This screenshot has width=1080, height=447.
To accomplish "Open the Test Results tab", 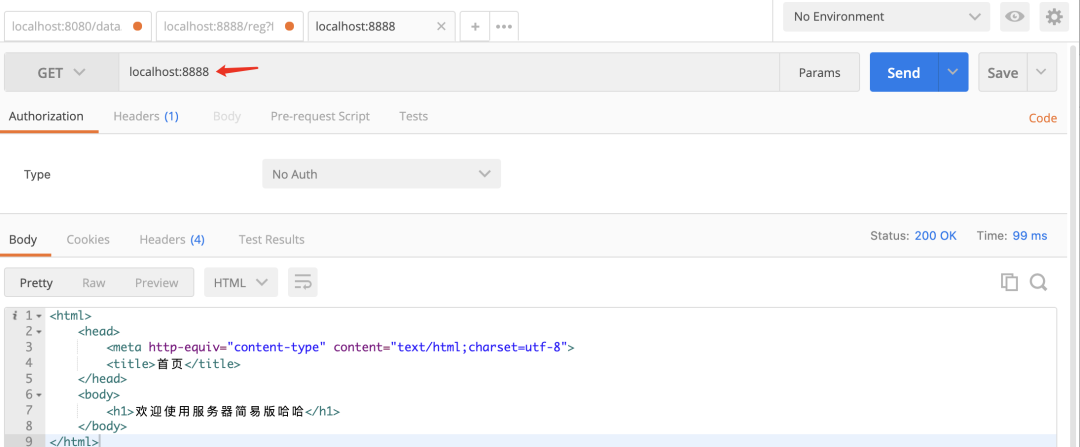I will tap(271, 240).
